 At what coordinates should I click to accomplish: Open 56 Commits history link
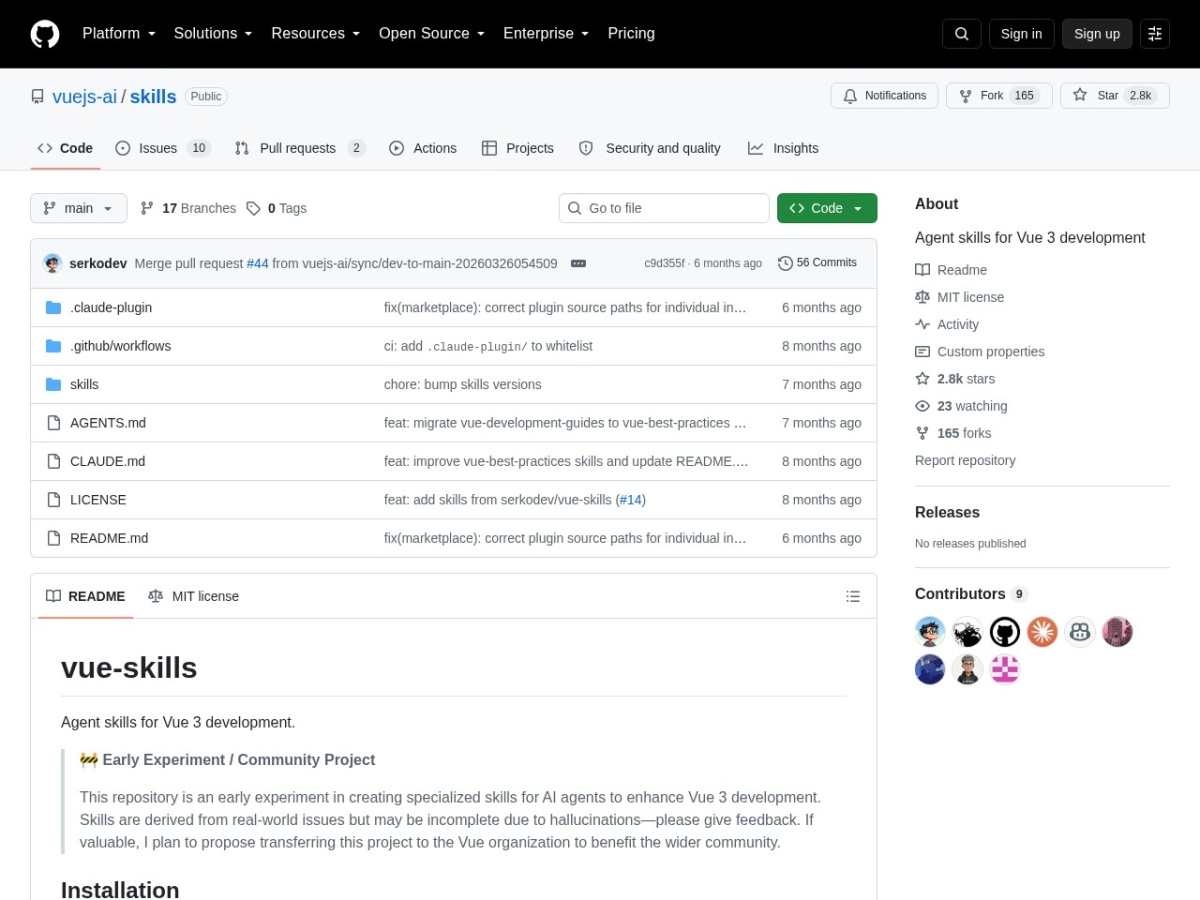pyautogui.click(x=817, y=263)
